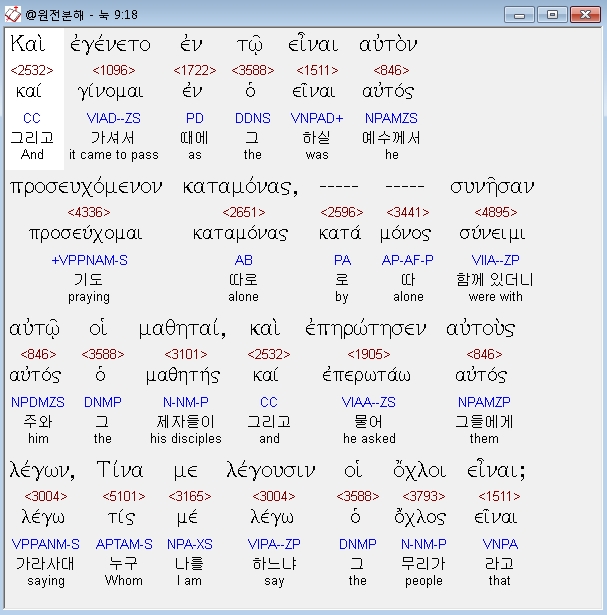This screenshot has height=615, width=607.
Task: Click Strong's number <4895>
Action: pos(496,212)
